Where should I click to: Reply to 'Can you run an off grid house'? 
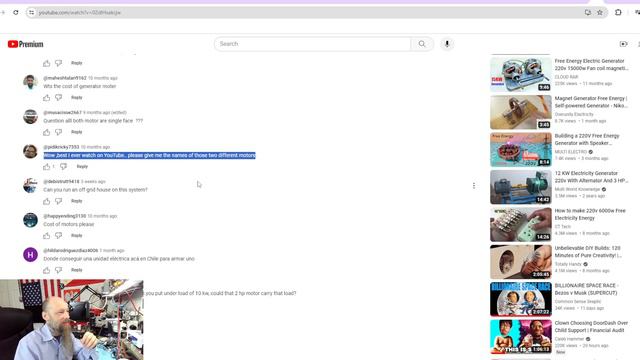[77, 201]
